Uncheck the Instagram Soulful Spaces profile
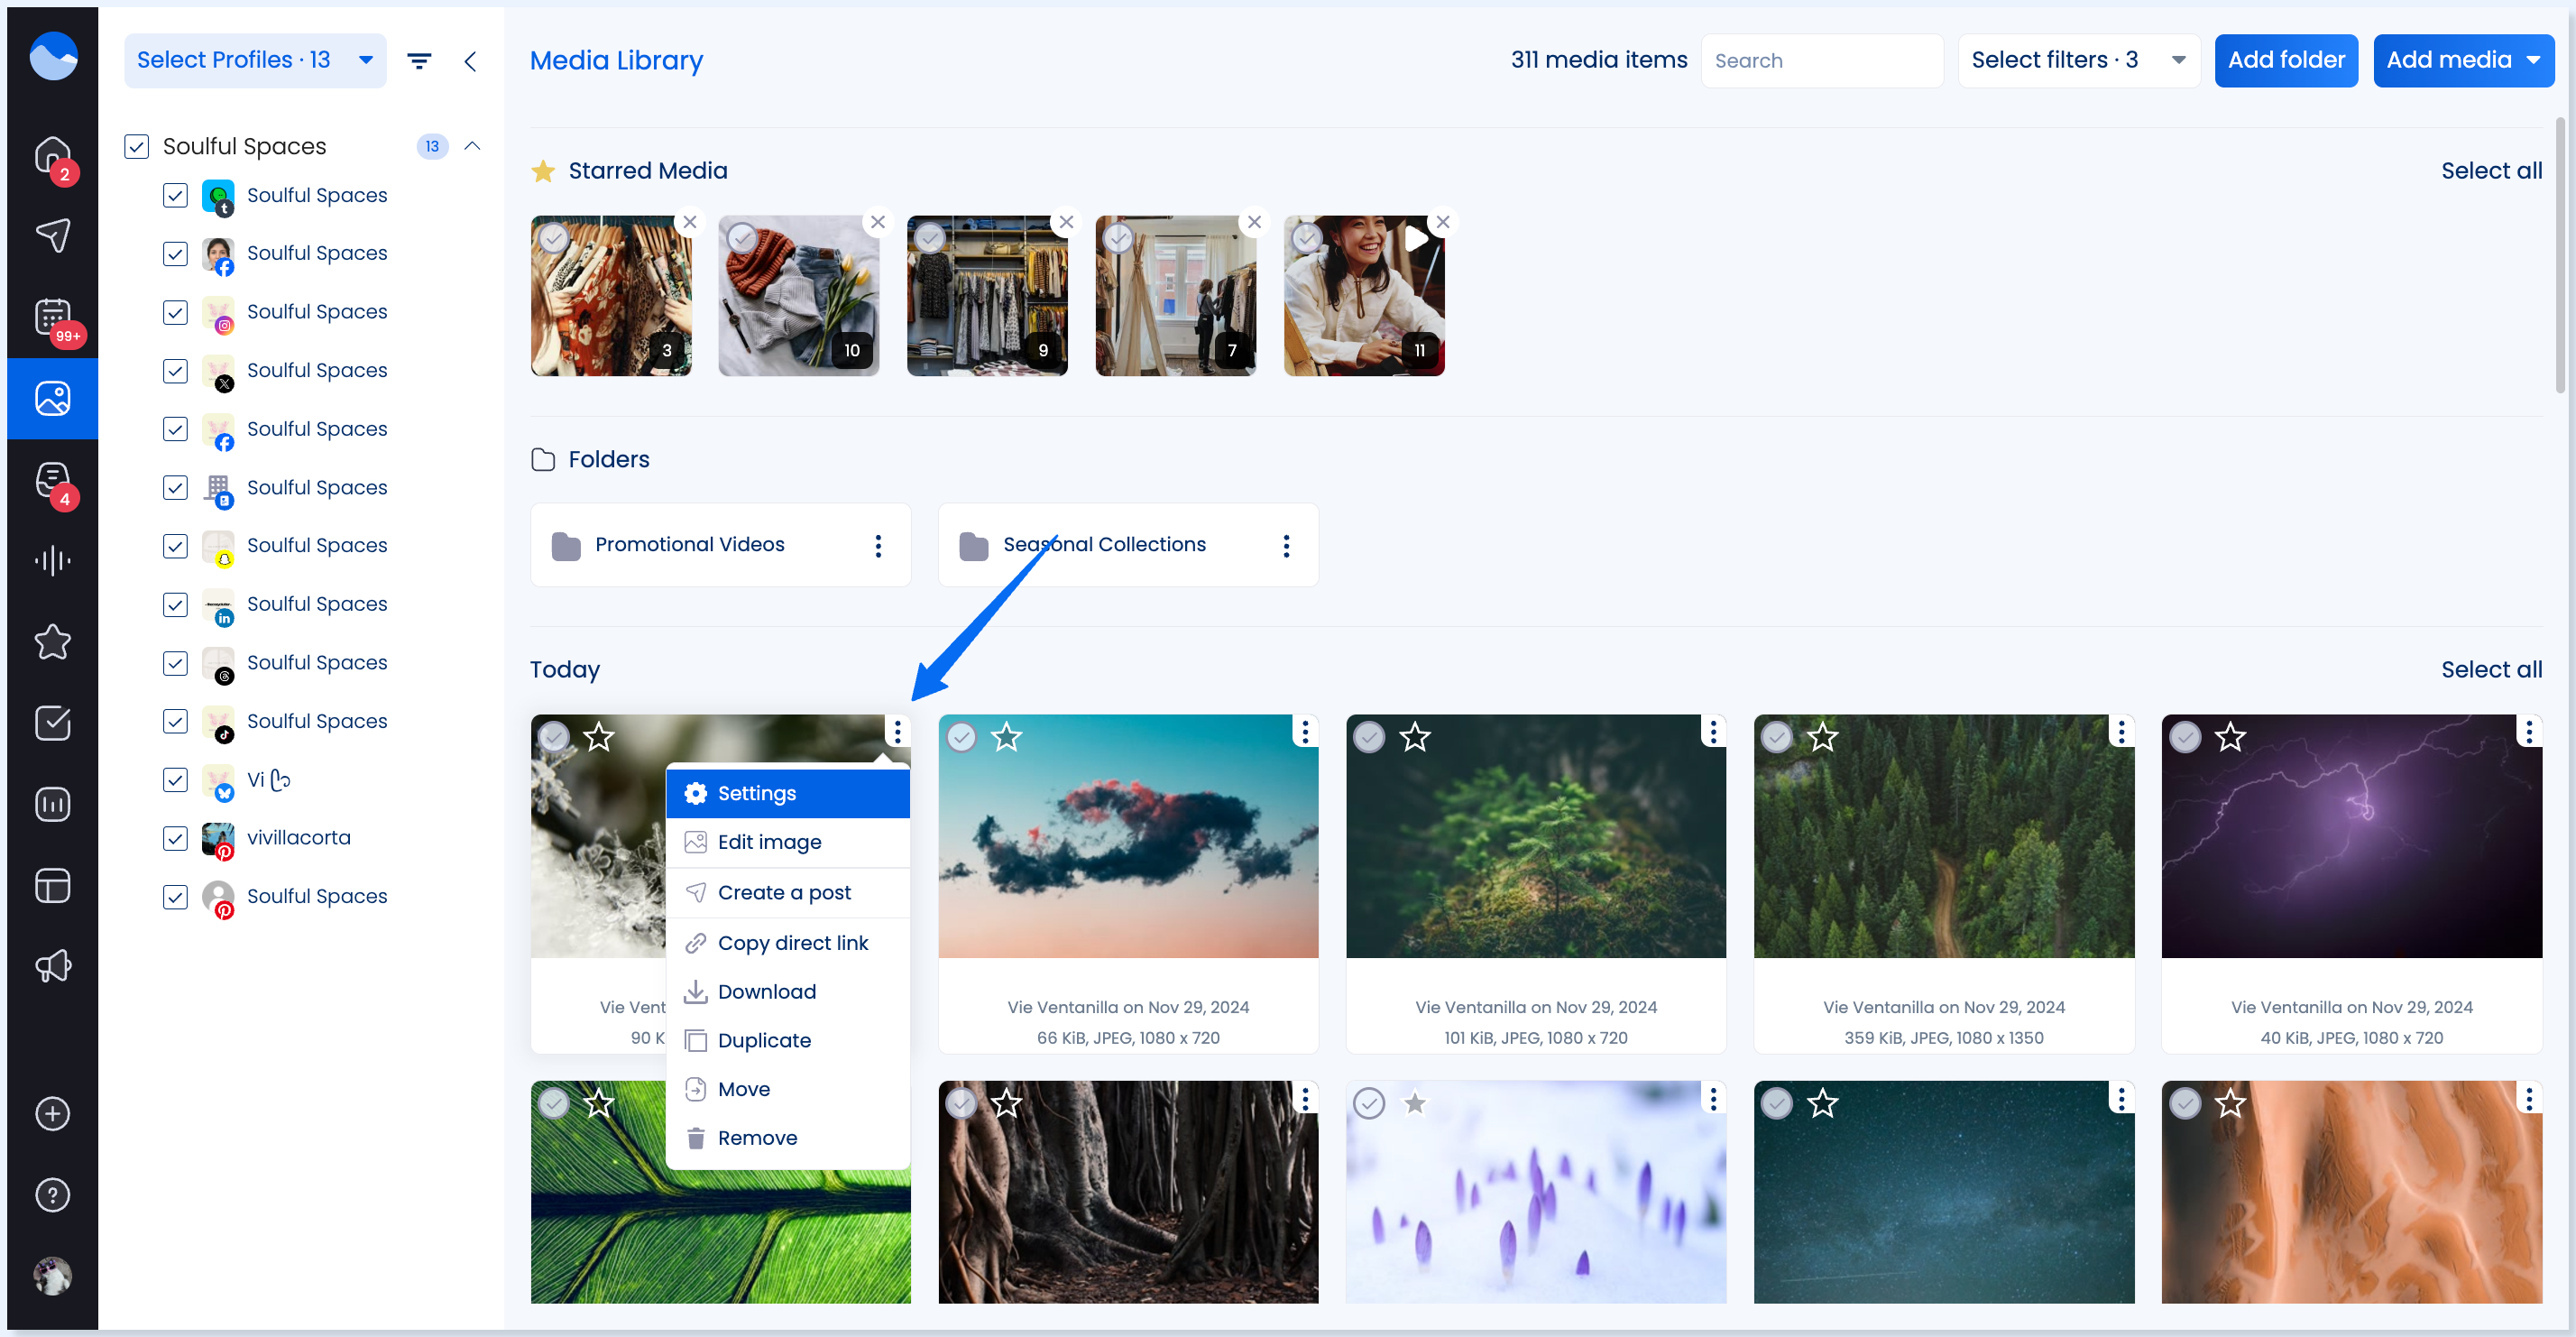Viewport: 2576px width, 1337px height. 175,312
